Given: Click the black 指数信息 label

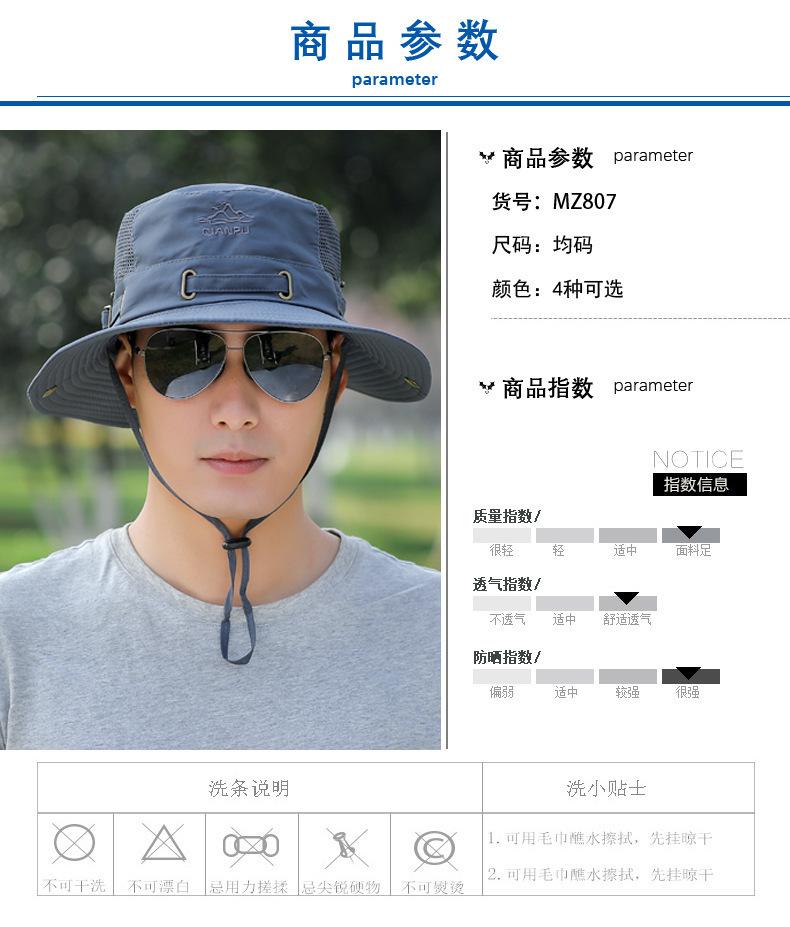Looking at the screenshot, I should pos(700,485).
